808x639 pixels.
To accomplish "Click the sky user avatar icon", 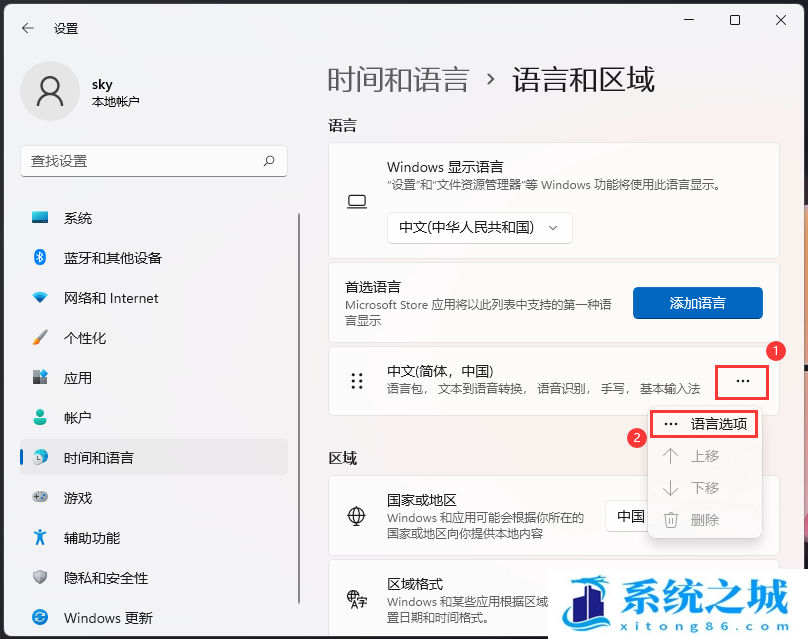I will pos(50,91).
